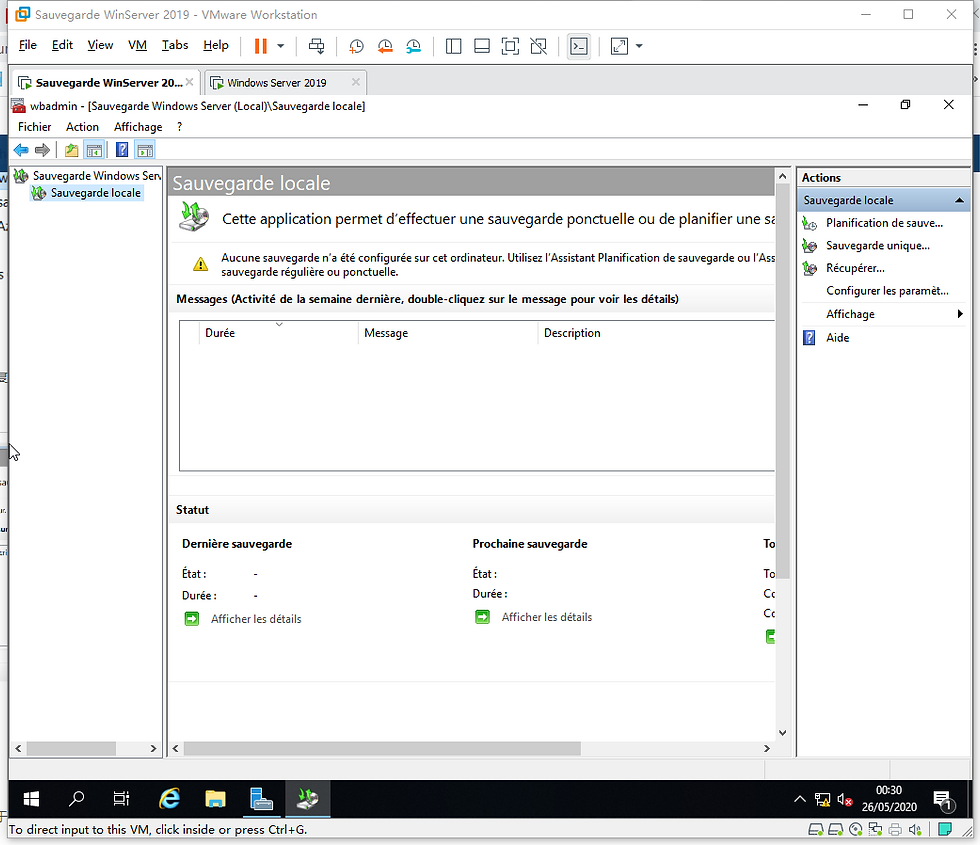Toggle VMware library sidebar
Viewport: 980px width, 845px height.
pyautogui.click(x=453, y=46)
